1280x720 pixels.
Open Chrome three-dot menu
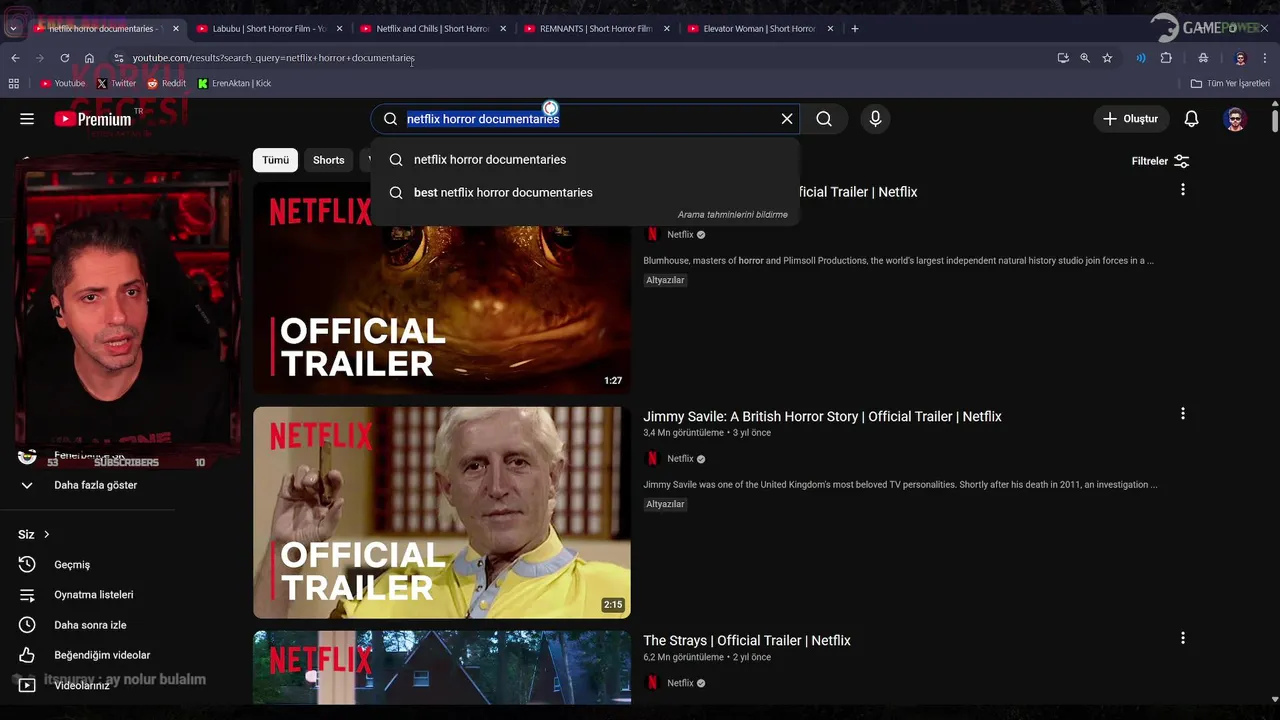pyautogui.click(x=1265, y=58)
